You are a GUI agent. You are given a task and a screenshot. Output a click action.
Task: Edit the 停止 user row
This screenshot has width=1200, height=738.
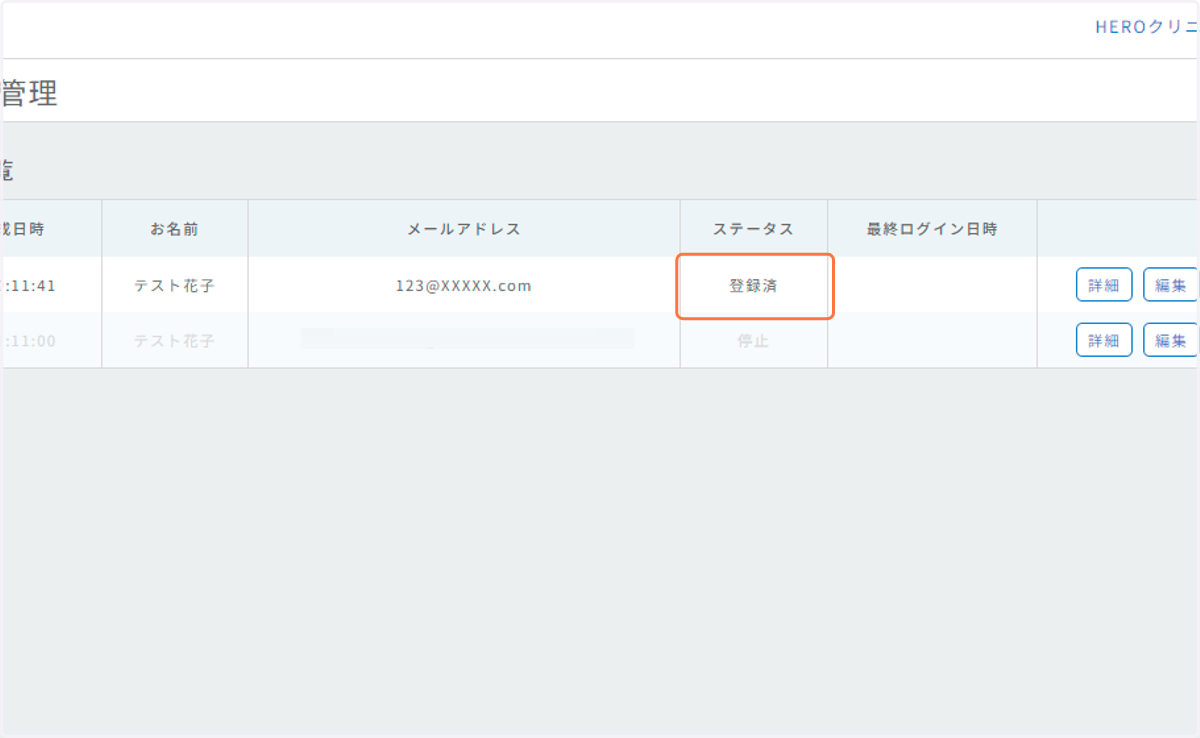coord(1170,340)
